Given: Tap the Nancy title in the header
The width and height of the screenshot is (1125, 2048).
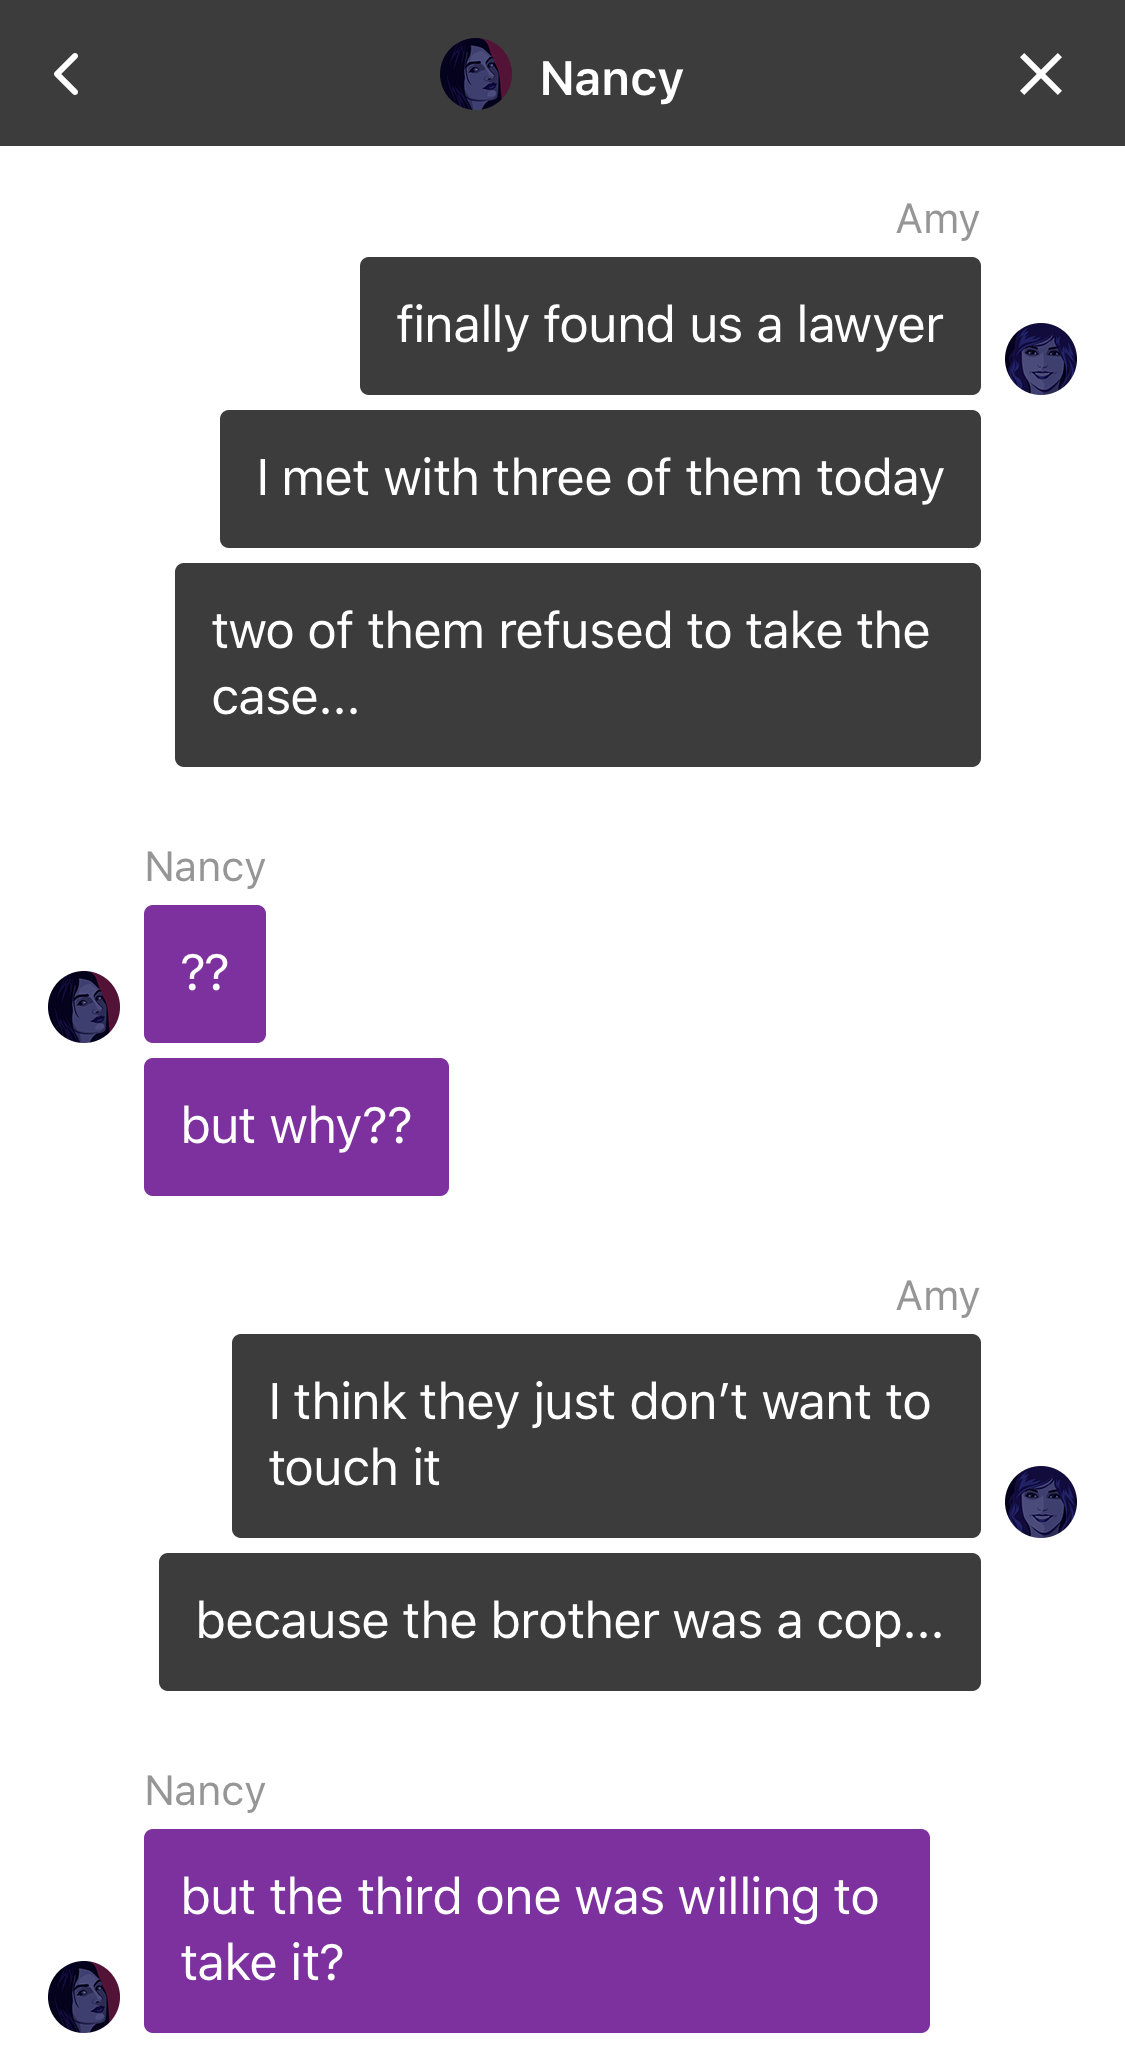Looking at the screenshot, I should point(611,78).
